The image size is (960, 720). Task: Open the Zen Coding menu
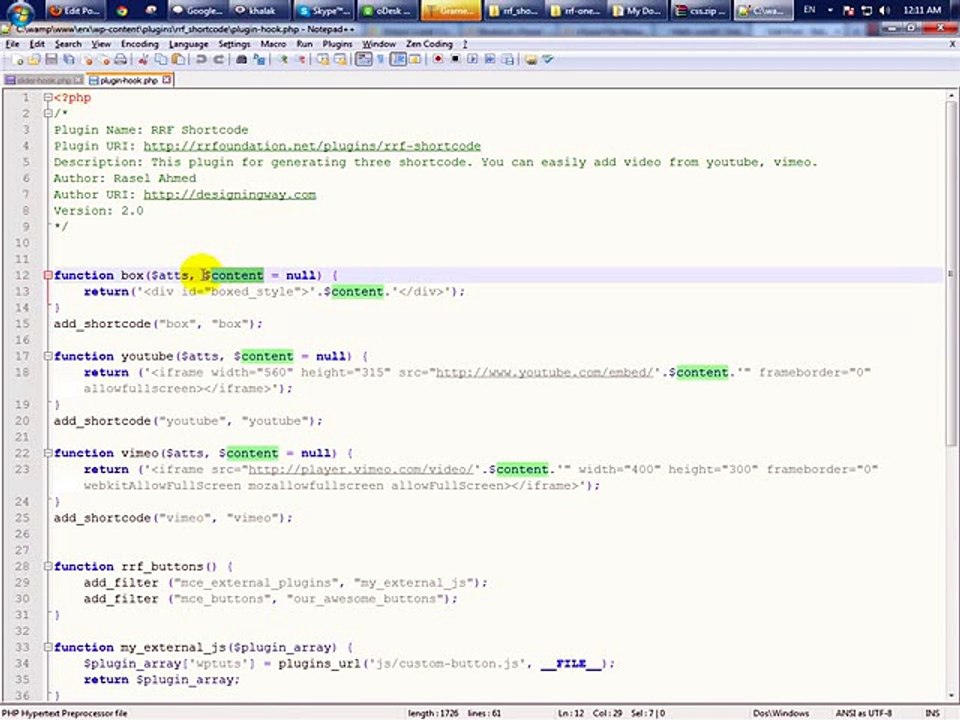pos(429,44)
